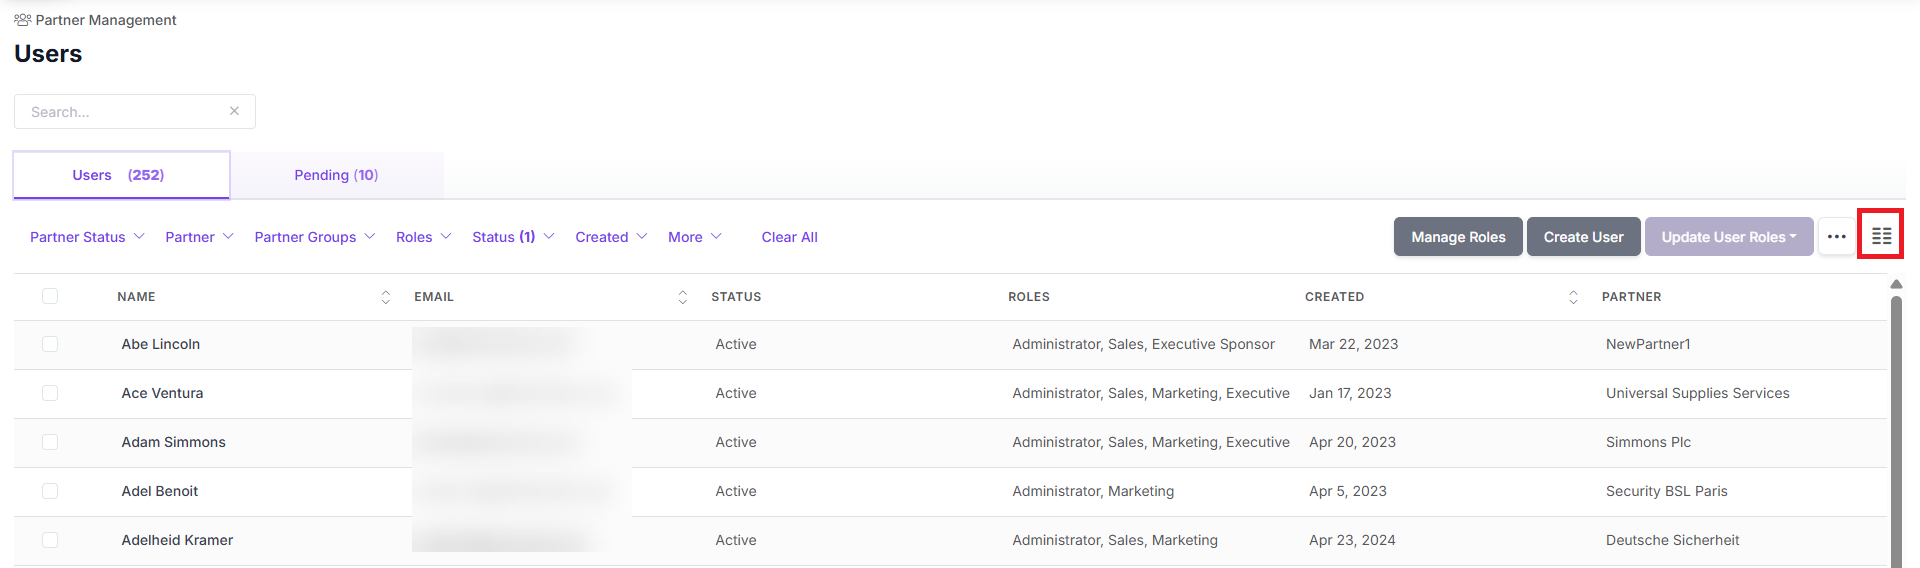This screenshot has width=1920, height=568.
Task: Click the PARTNER column header
Action: click(1631, 297)
